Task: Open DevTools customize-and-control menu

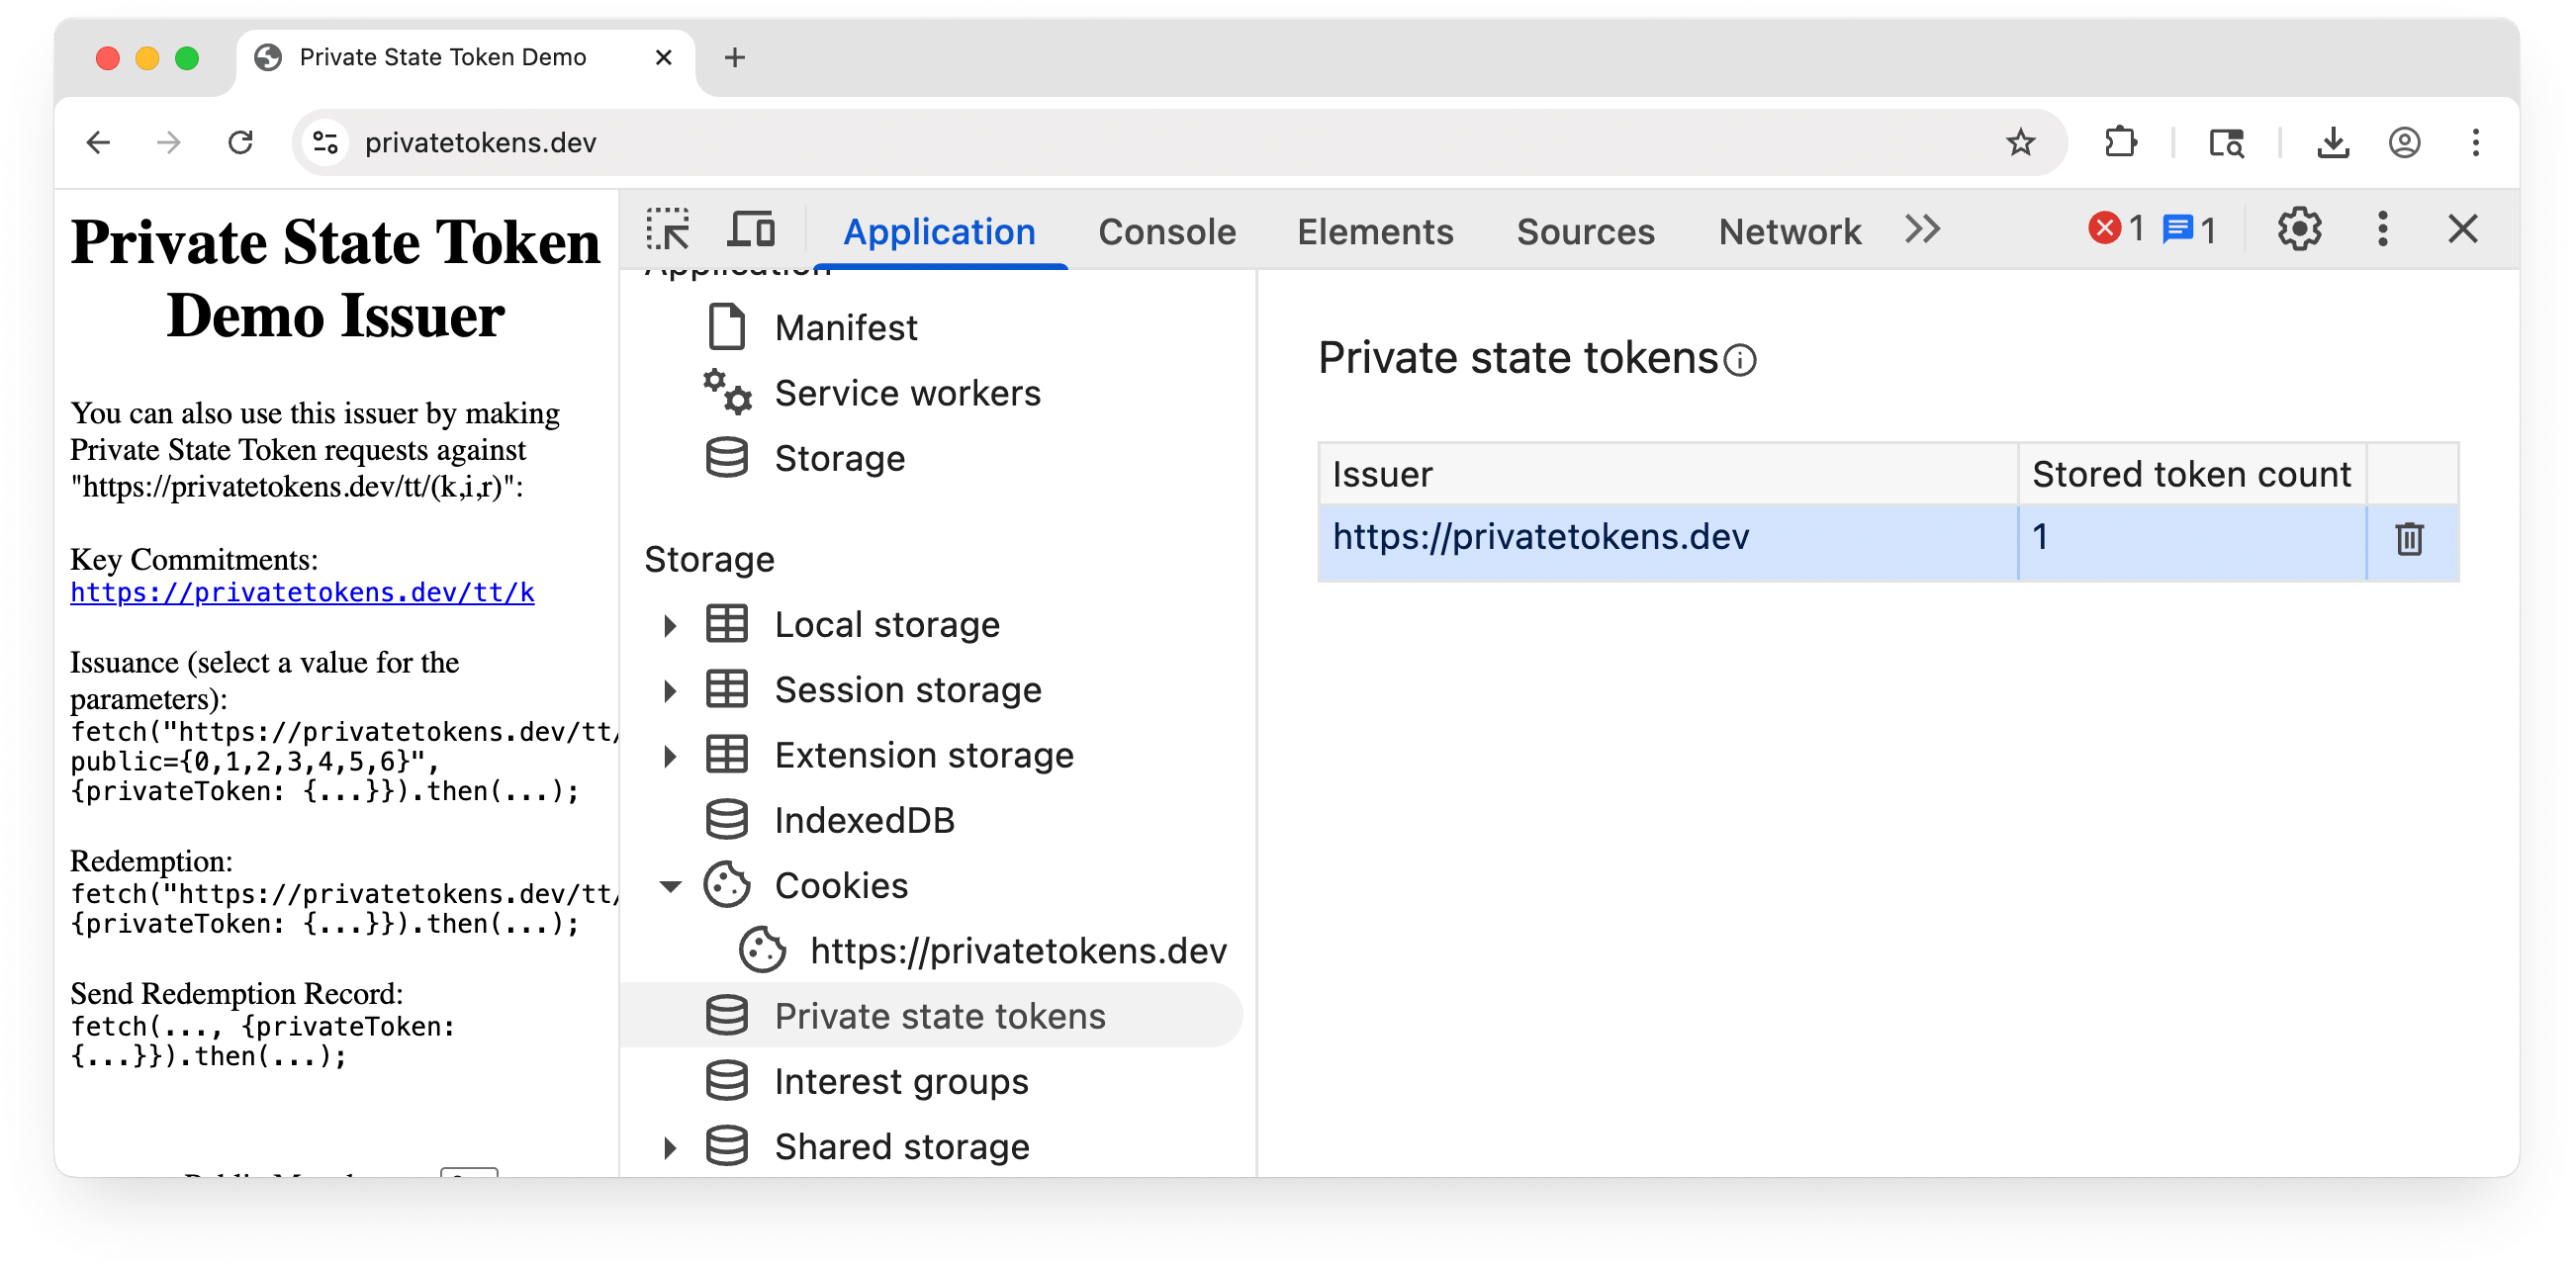Action: click(x=2383, y=229)
